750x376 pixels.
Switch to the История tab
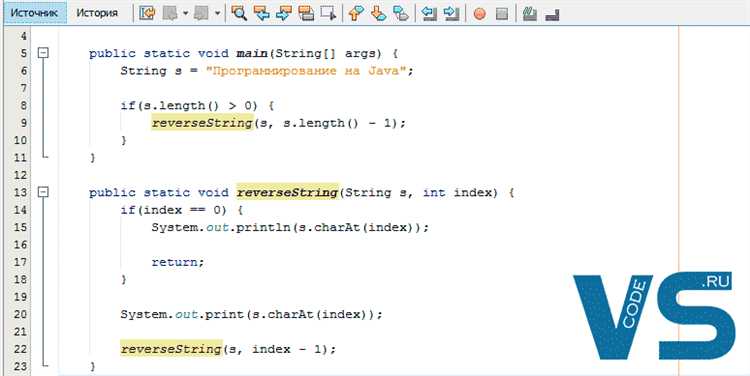tap(97, 13)
